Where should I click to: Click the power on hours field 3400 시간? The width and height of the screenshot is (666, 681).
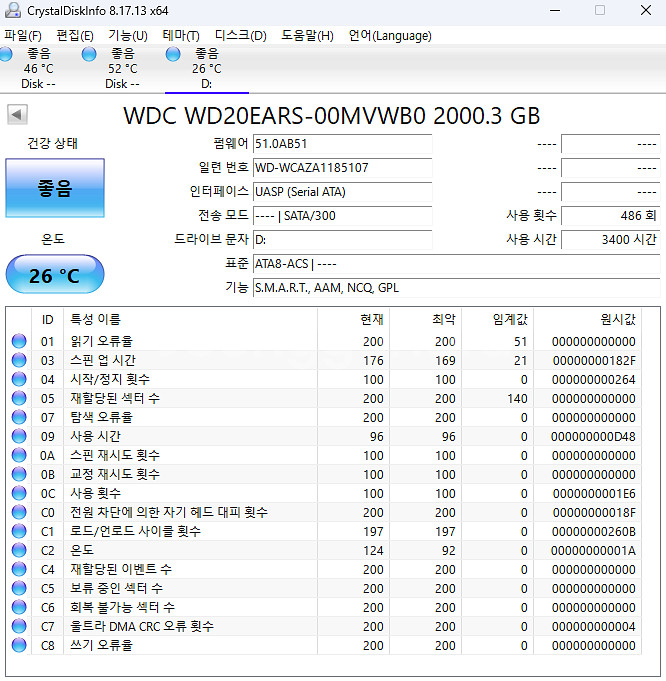point(610,239)
